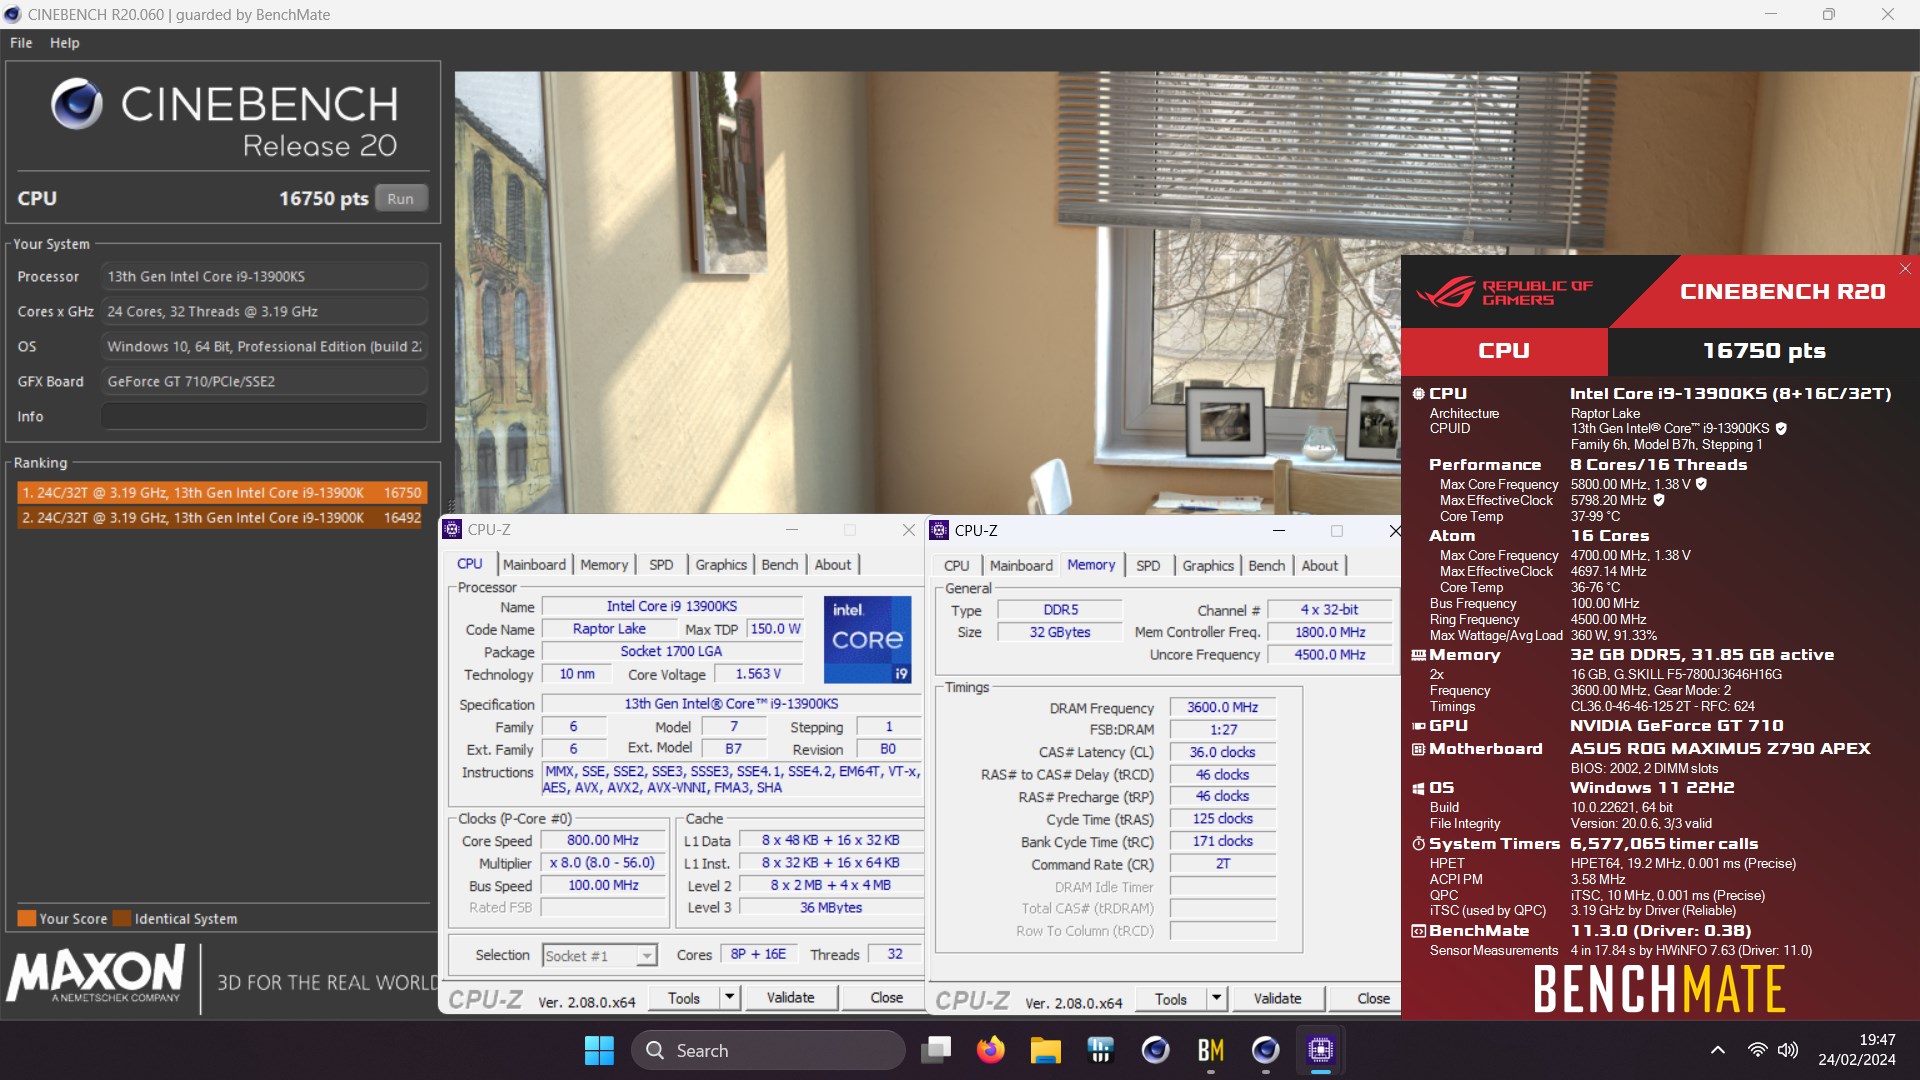The width and height of the screenshot is (1920, 1080).
Task: Open the File menu in Cinebench
Action: point(21,43)
